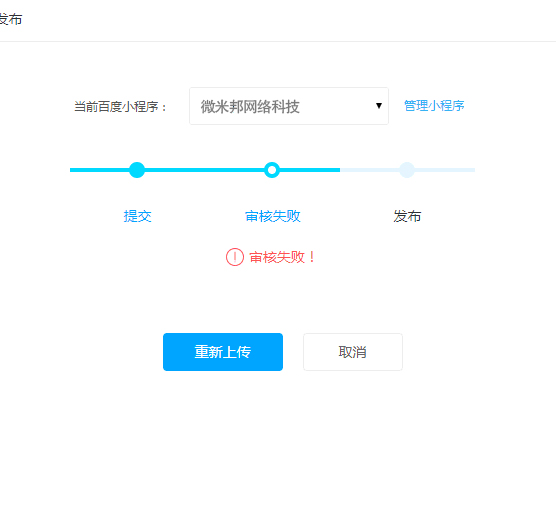Click the black 发布 step label
Viewport: 556px width, 506px height.
click(x=407, y=216)
